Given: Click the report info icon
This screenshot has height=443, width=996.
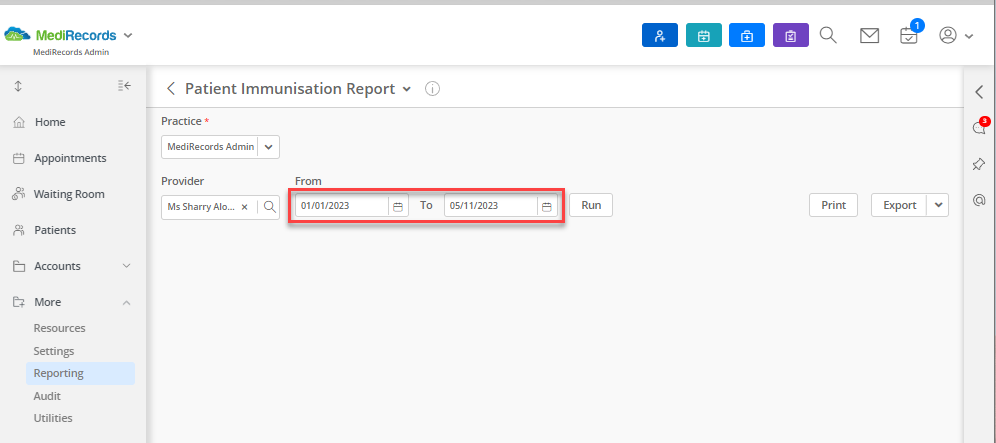Looking at the screenshot, I should tap(432, 89).
